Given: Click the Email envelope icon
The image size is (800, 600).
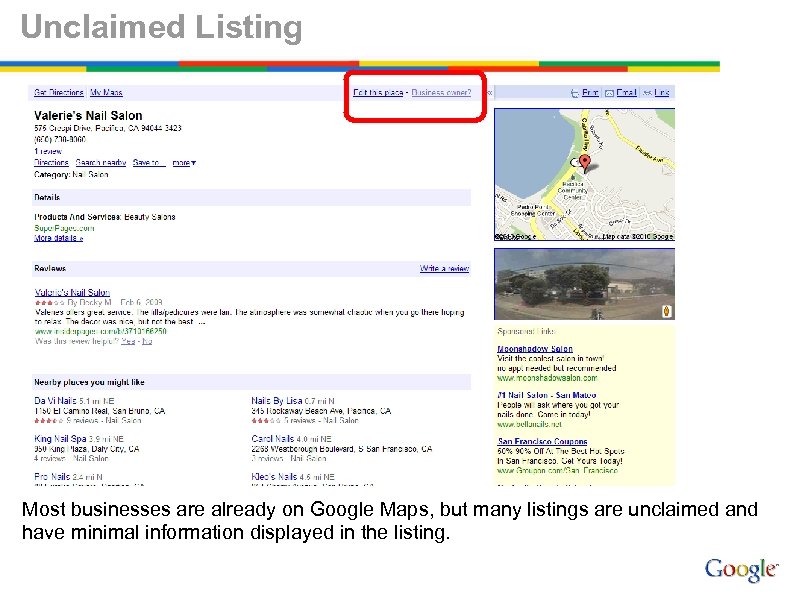Looking at the screenshot, I should tap(610, 92).
